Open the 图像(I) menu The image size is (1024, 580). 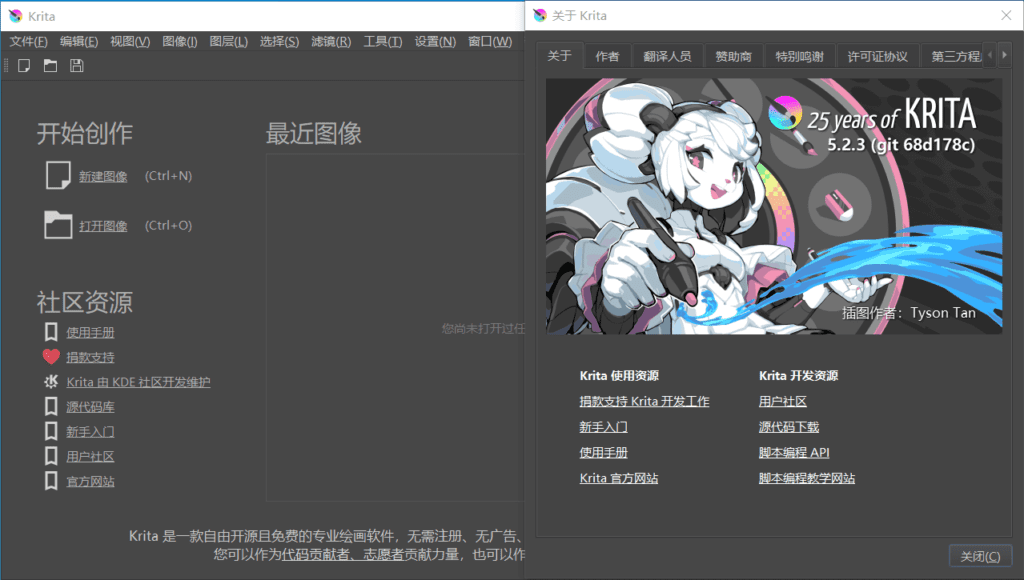pos(180,42)
